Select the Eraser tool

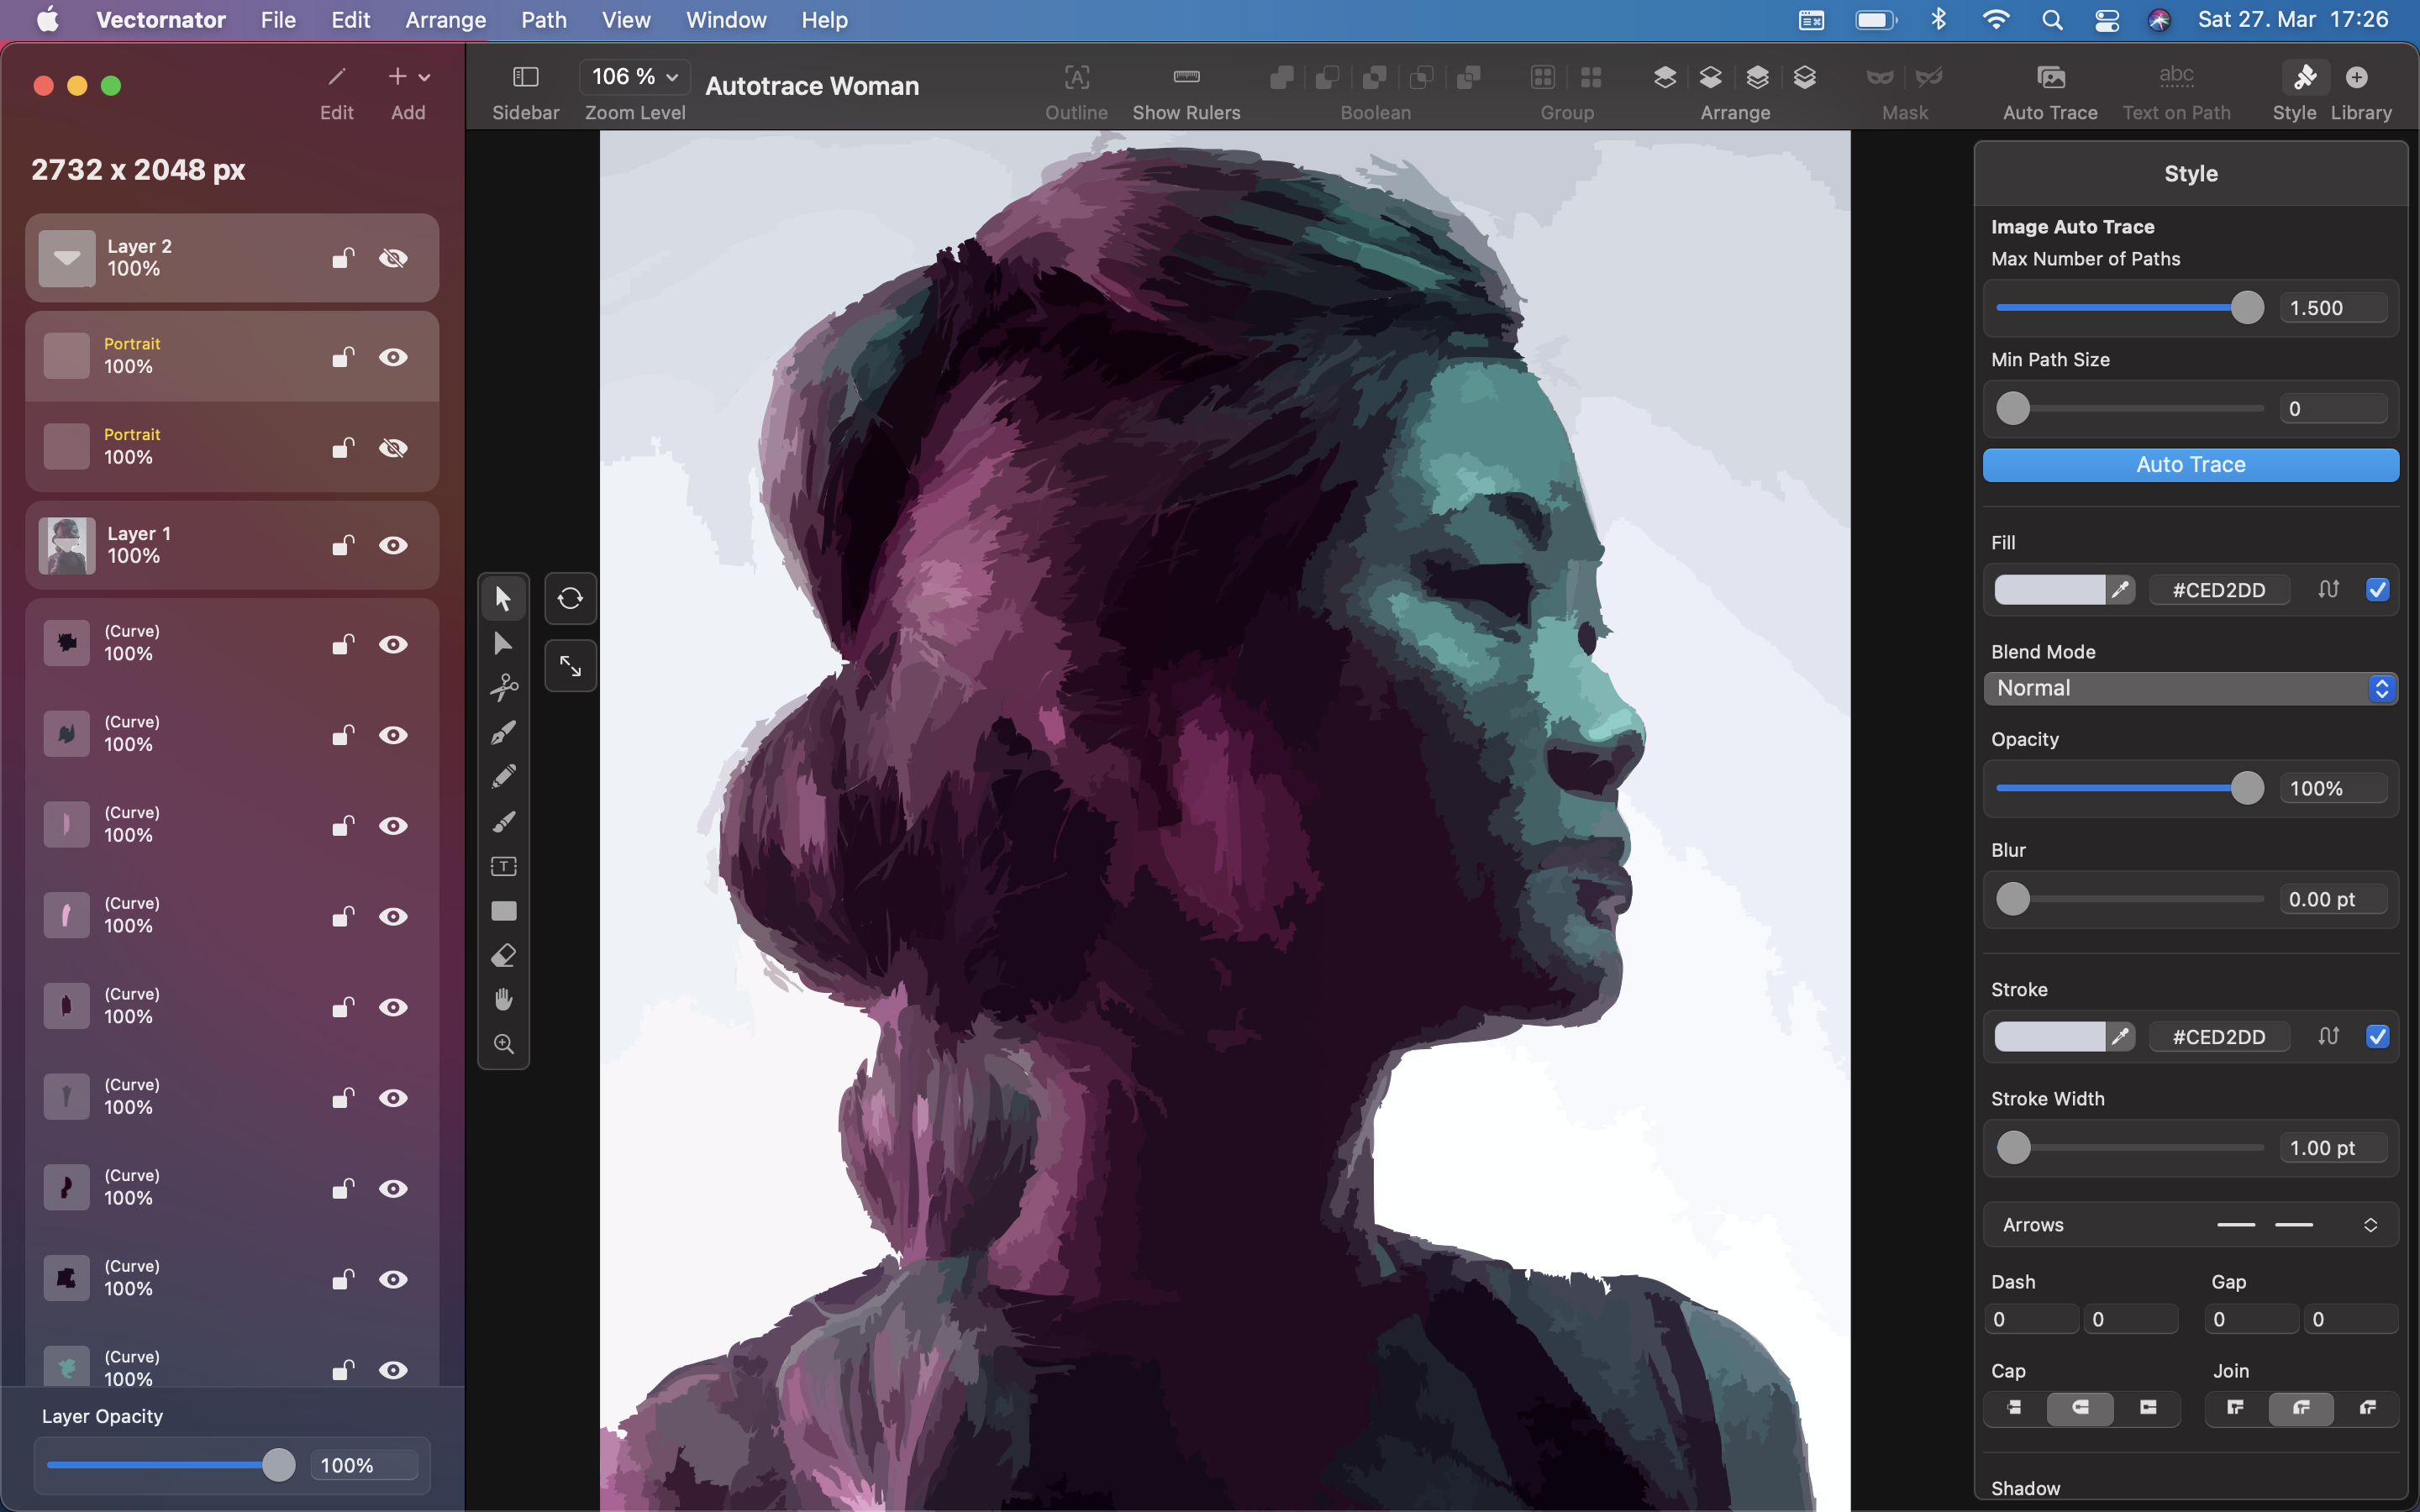(x=503, y=955)
